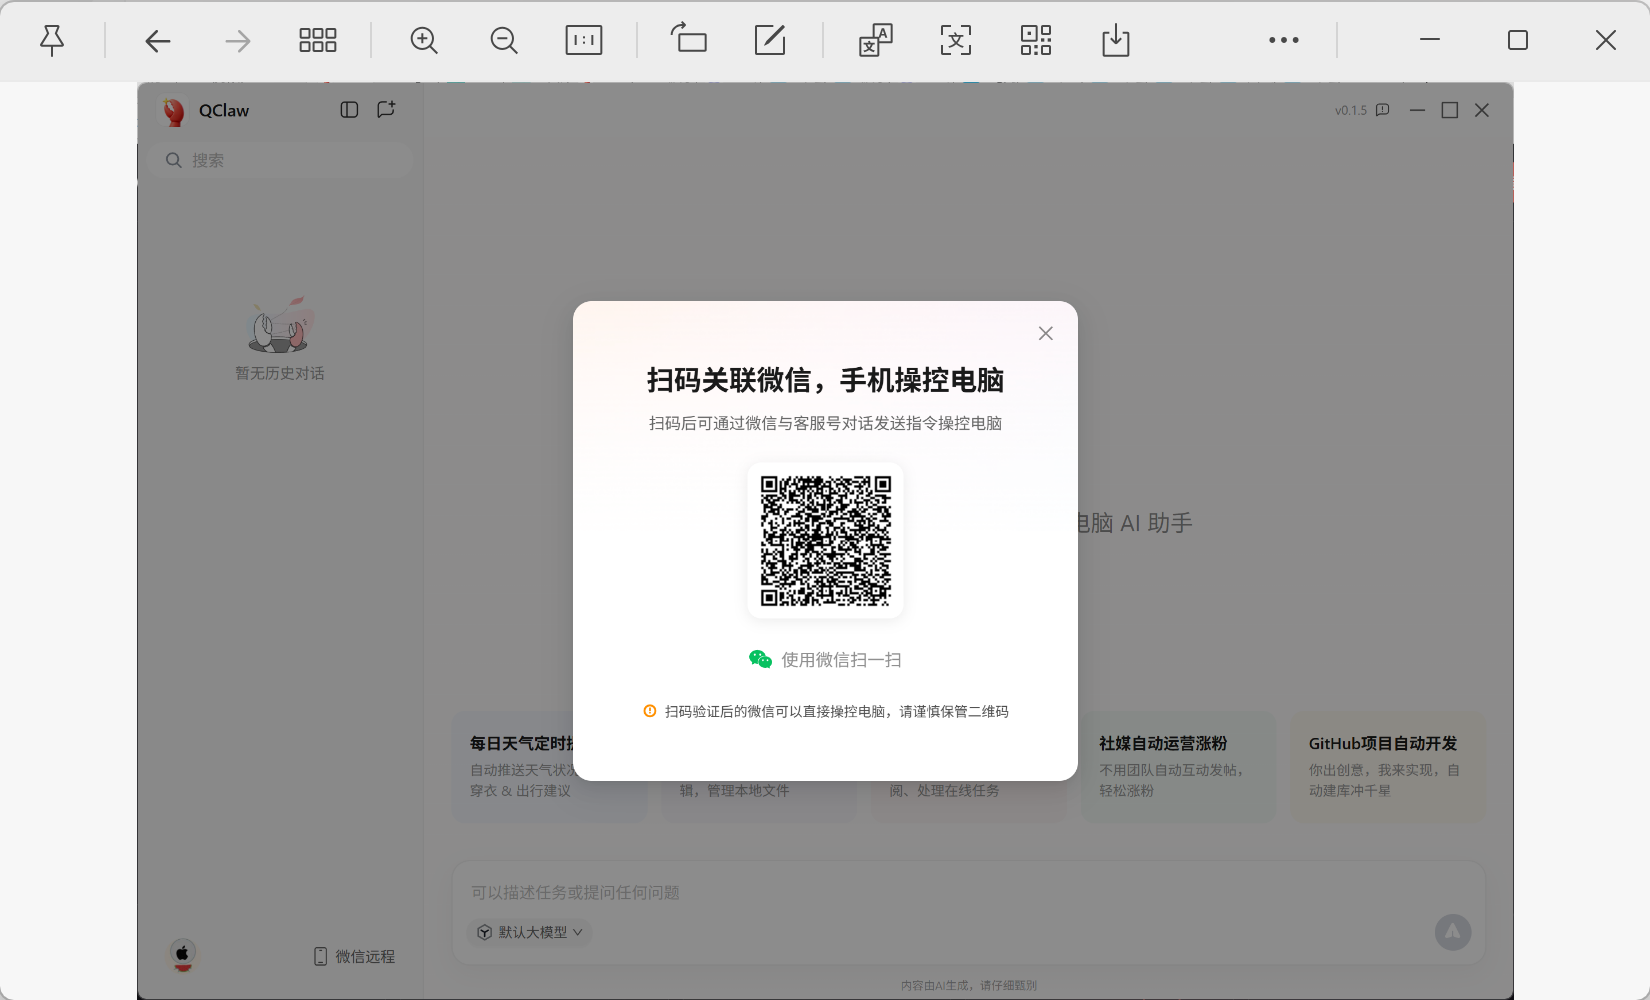Click the WeChat QR code image
Screen dimensions: 1650x1000
coord(826,541)
